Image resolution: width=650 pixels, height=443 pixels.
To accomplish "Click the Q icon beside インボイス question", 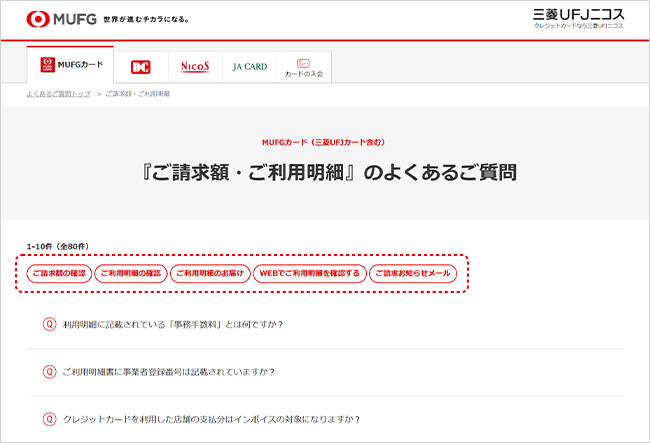I will pyautogui.click(x=48, y=419).
